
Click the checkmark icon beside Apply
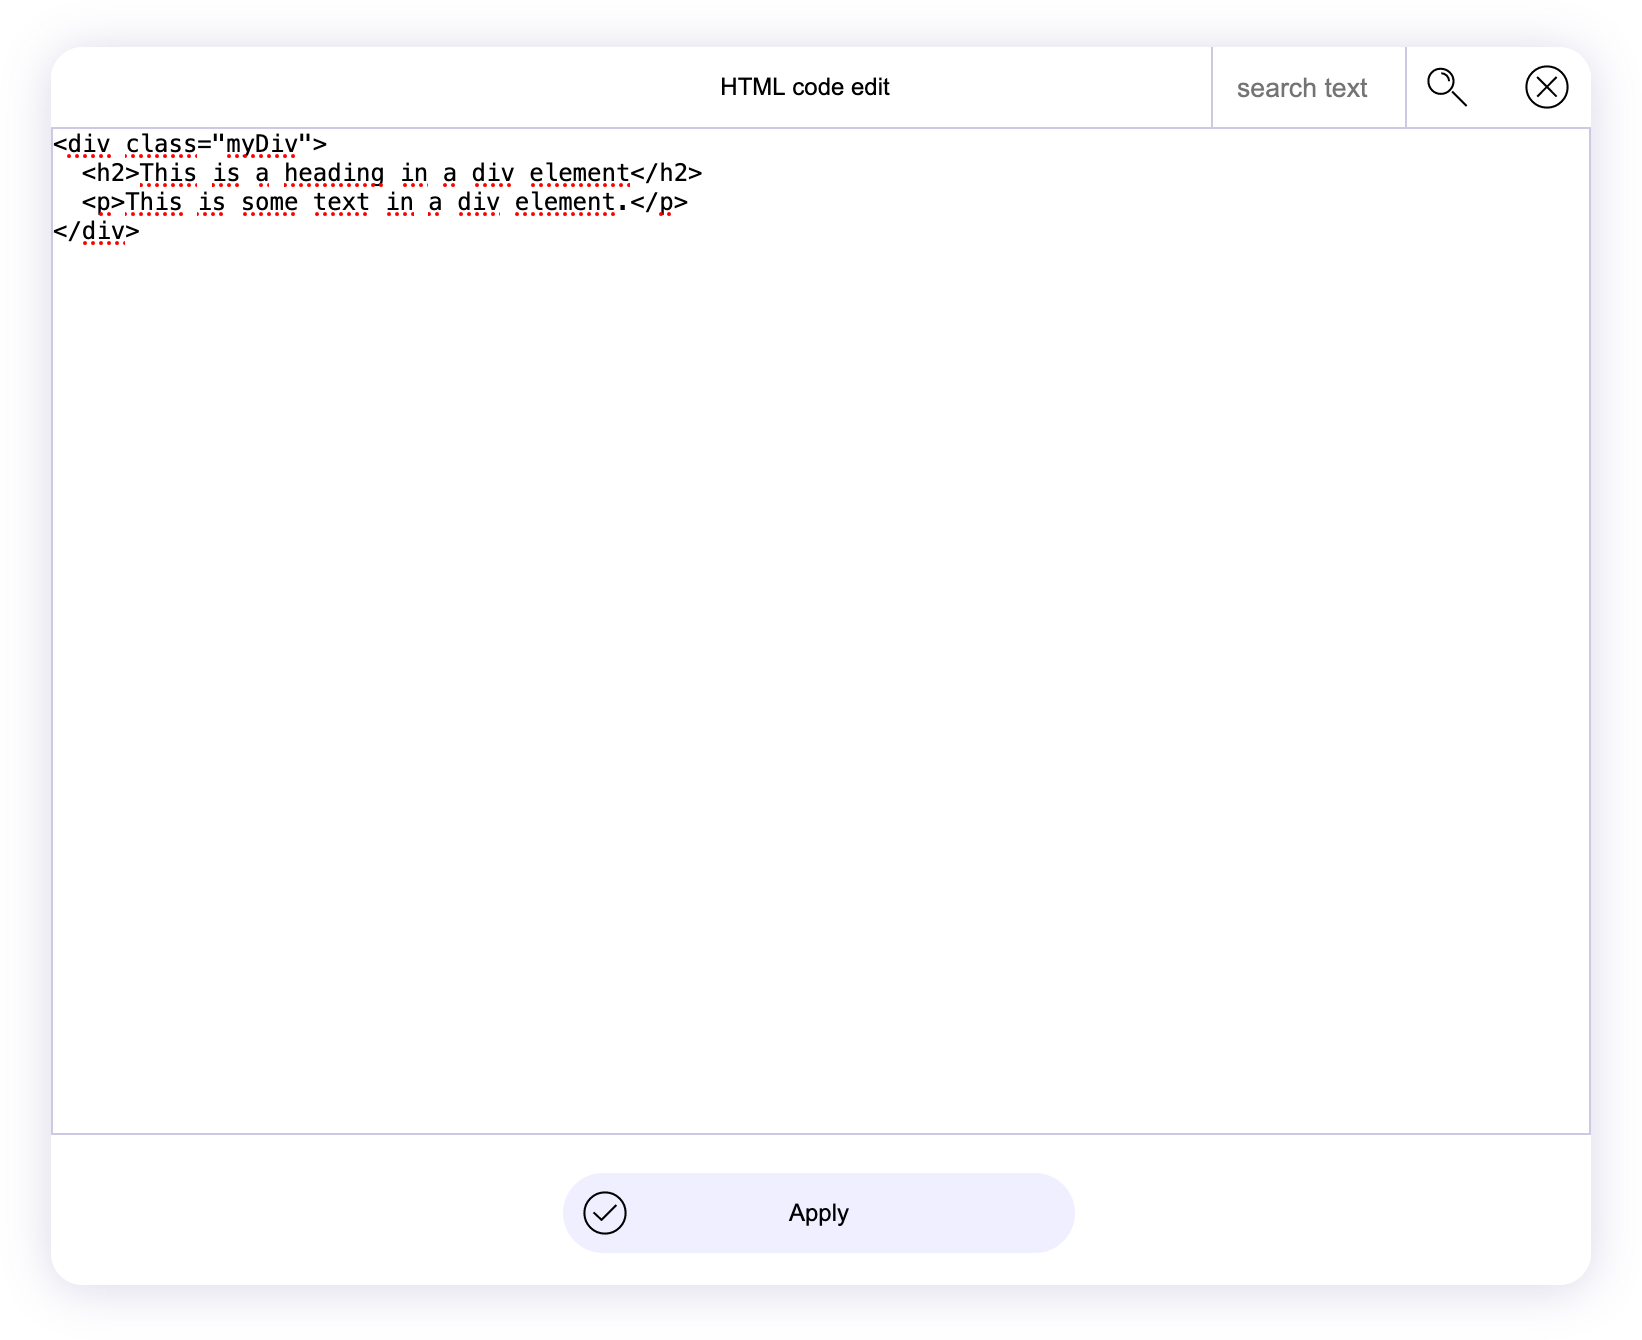point(605,1213)
